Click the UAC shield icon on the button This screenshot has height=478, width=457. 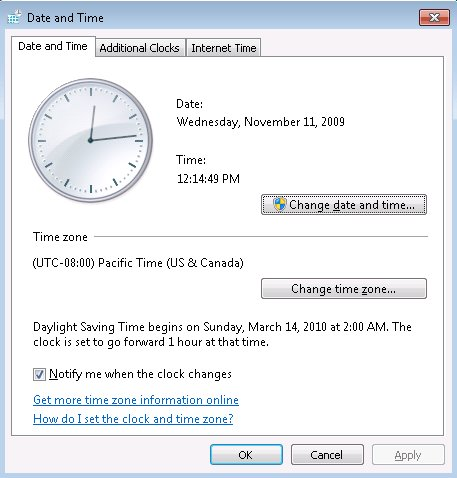point(280,204)
